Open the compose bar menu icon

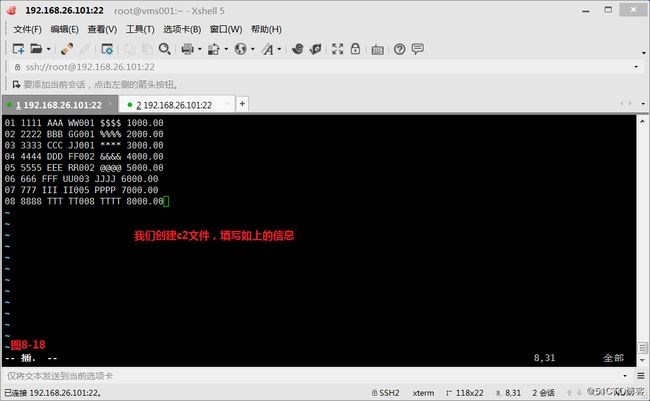(641, 376)
